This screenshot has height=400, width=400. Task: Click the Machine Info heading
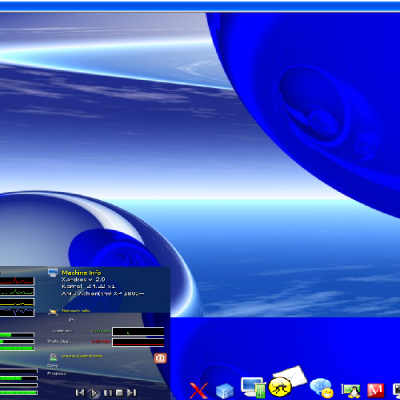point(81,273)
